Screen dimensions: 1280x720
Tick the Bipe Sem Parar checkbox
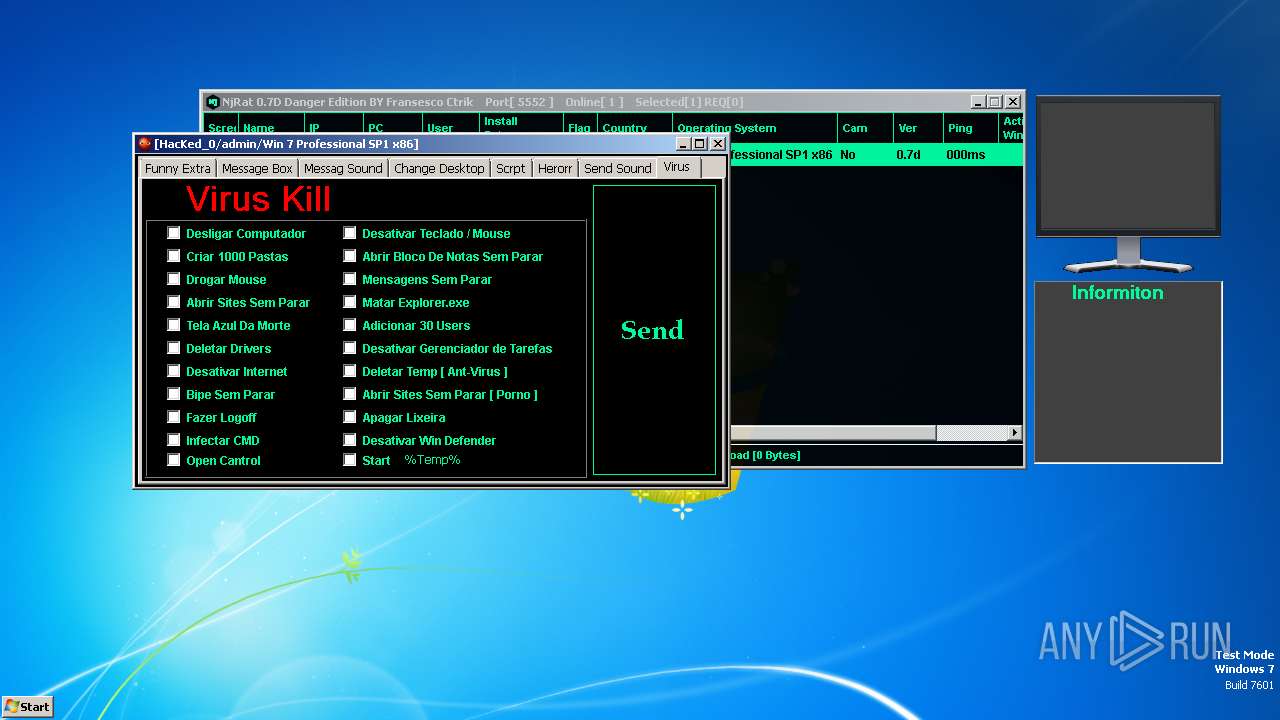[x=174, y=394]
